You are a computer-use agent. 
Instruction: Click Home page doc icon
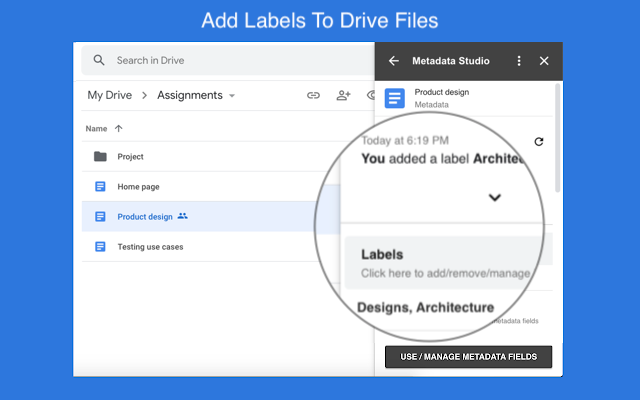pos(100,187)
